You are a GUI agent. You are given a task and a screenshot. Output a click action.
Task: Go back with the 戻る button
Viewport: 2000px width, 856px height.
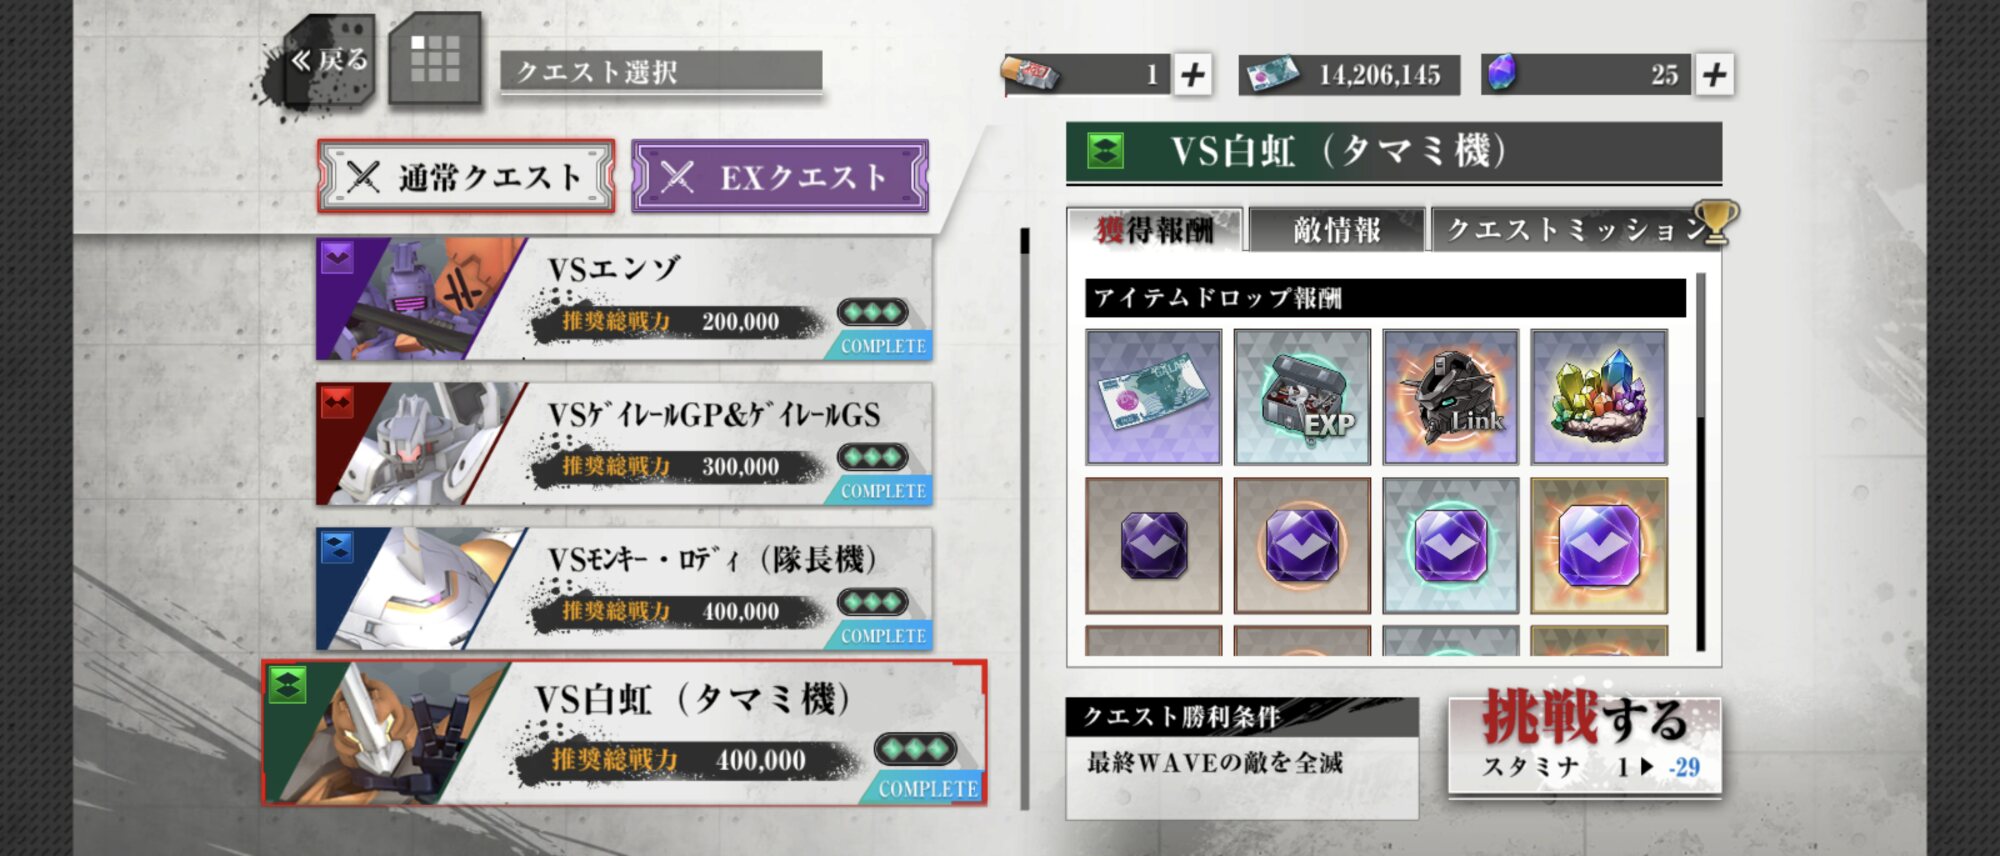[x=330, y=62]
